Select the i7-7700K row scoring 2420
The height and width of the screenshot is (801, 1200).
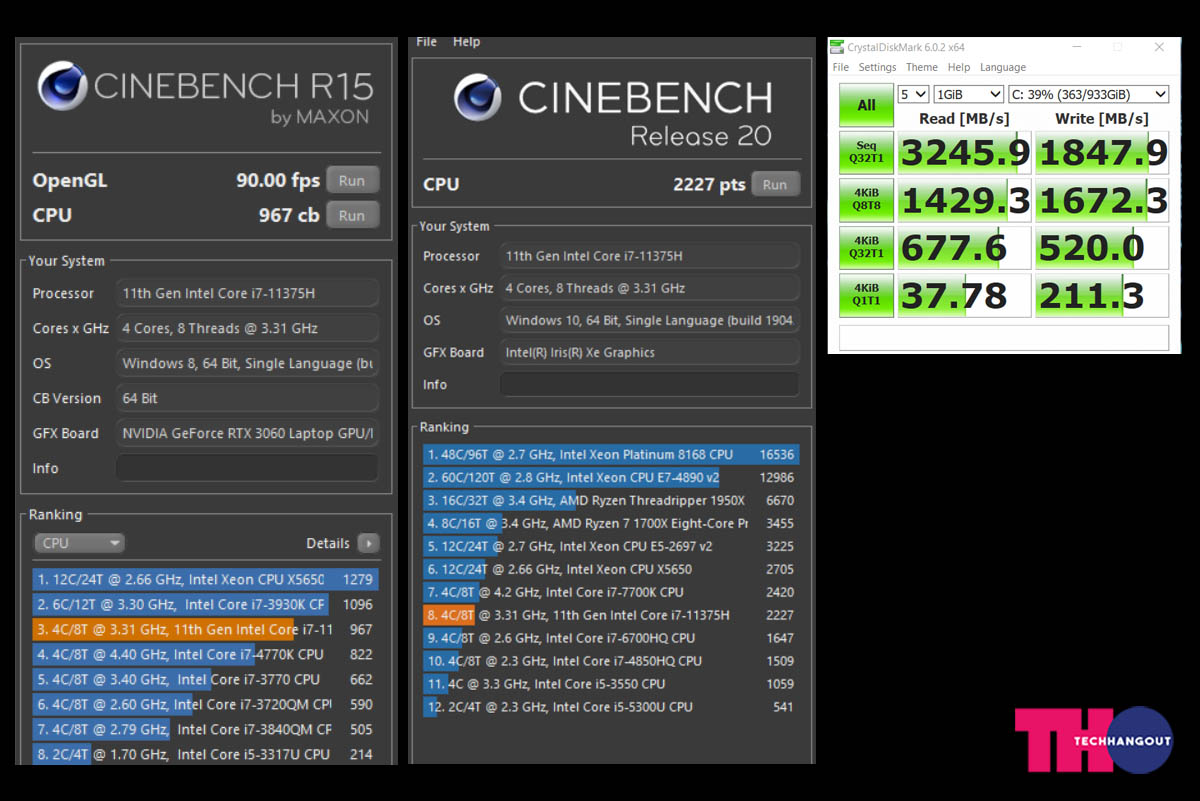tap(611, 592)
